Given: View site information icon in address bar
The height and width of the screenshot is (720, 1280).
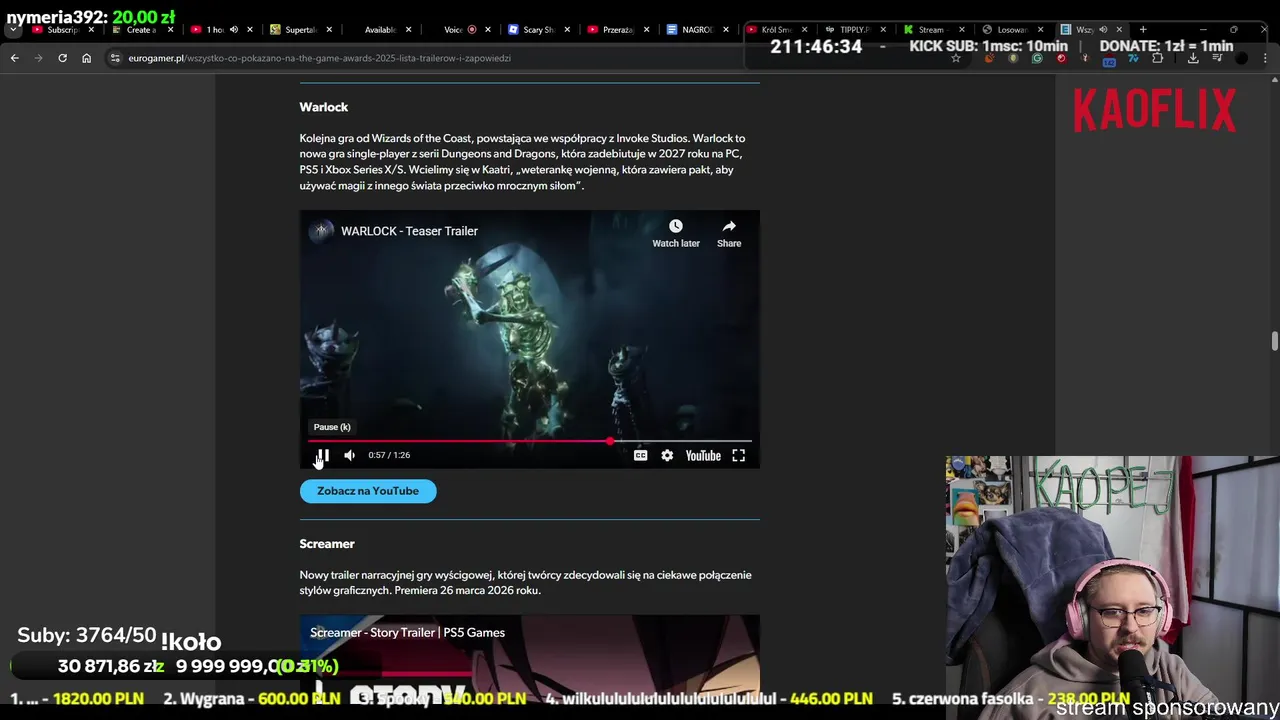Looking at the screenshot, I should click(x=115, y=58).
